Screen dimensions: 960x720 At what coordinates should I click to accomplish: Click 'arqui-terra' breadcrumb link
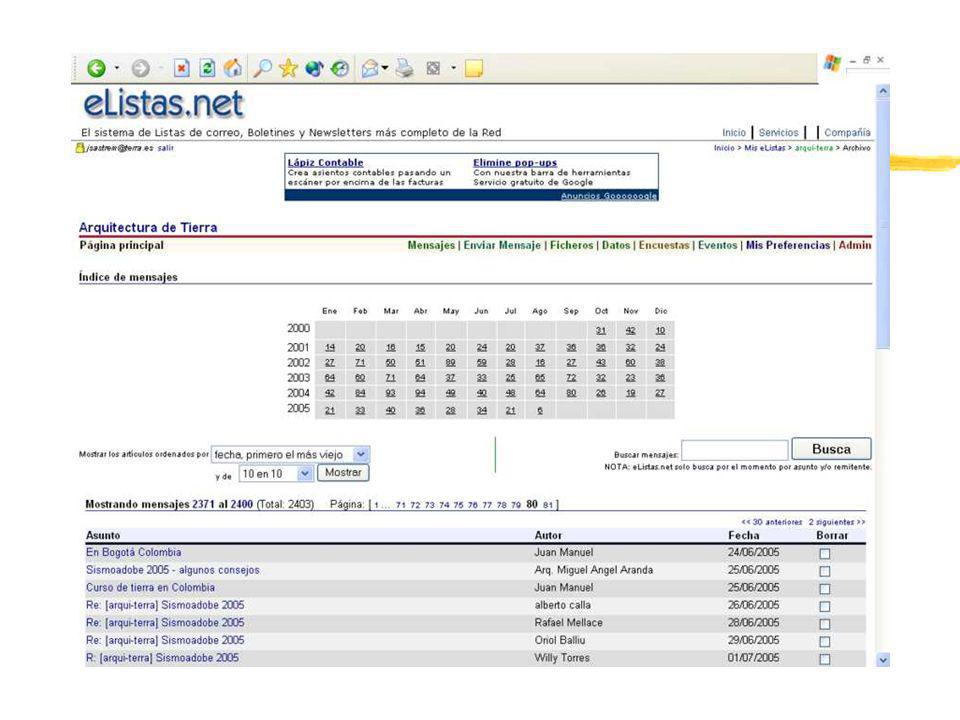pos(814,148)
